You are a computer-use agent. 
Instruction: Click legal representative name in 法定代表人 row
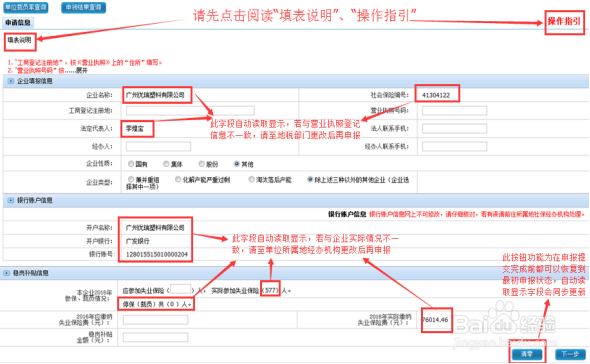(135, 129)
